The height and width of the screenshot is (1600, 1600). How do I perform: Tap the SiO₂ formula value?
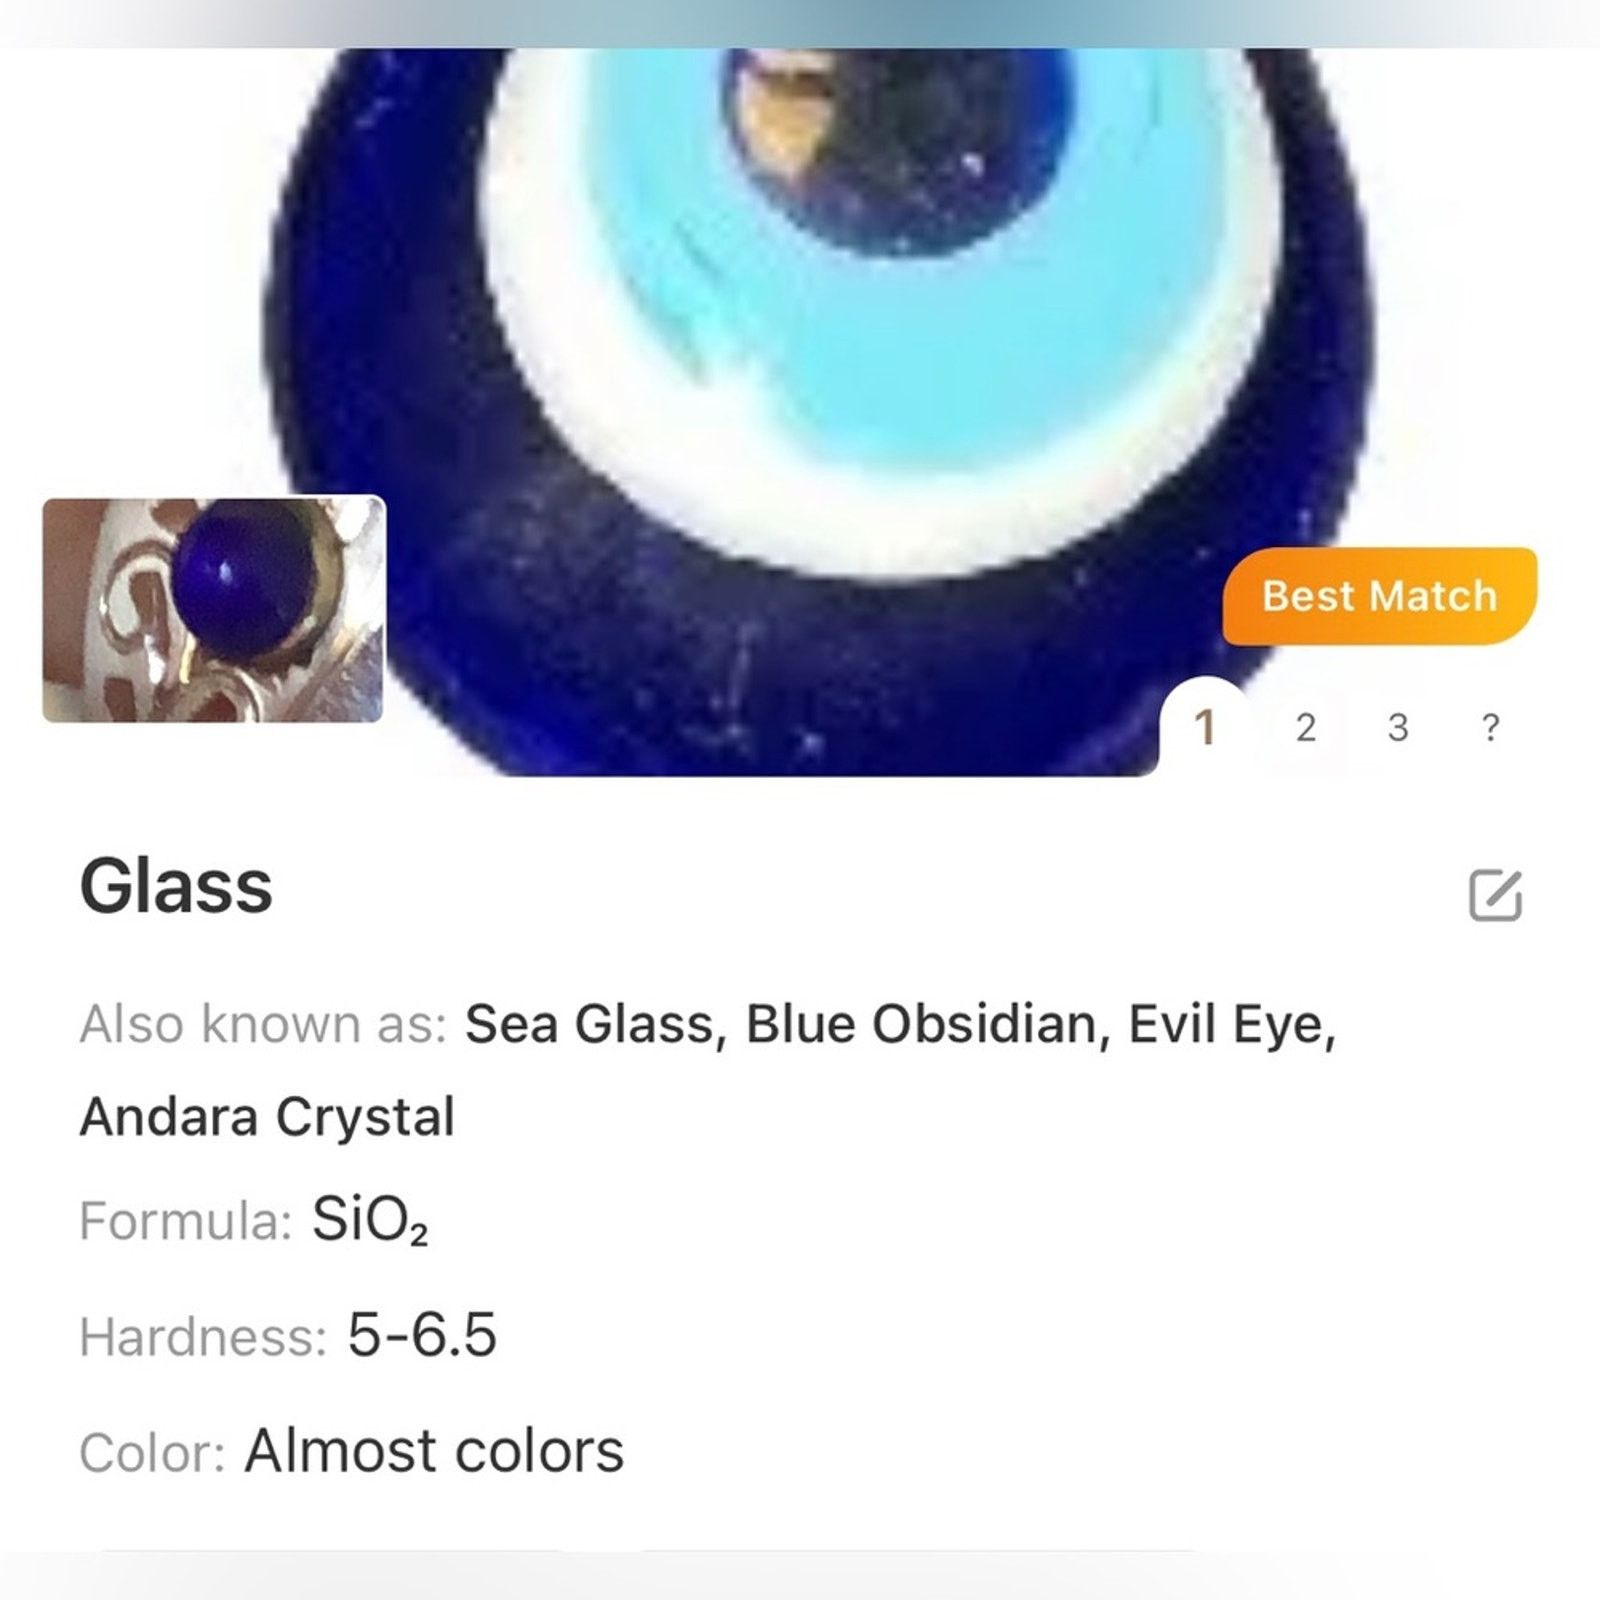pyautogui.click(x=370, y=1221)
